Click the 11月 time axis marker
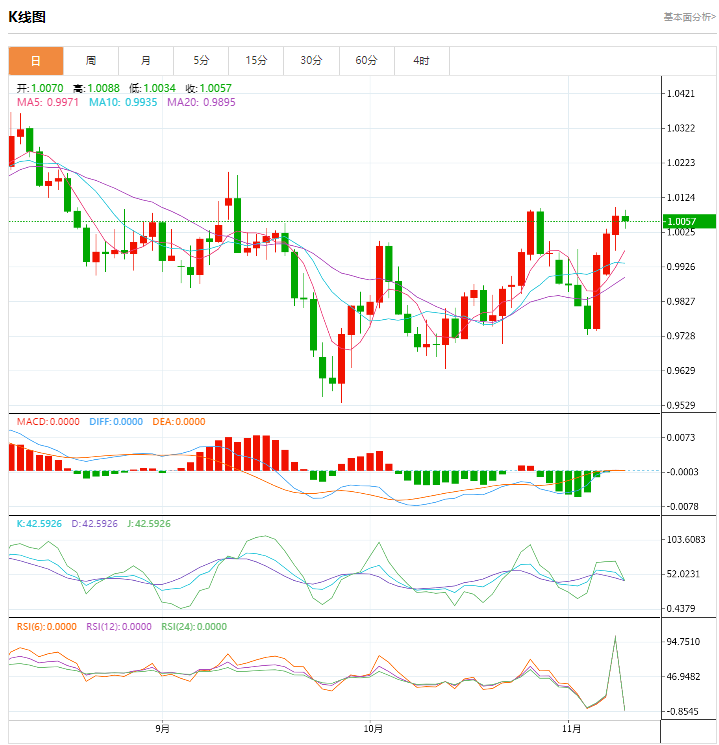Screen dimensions: 719x745 (x=571, y=728)
